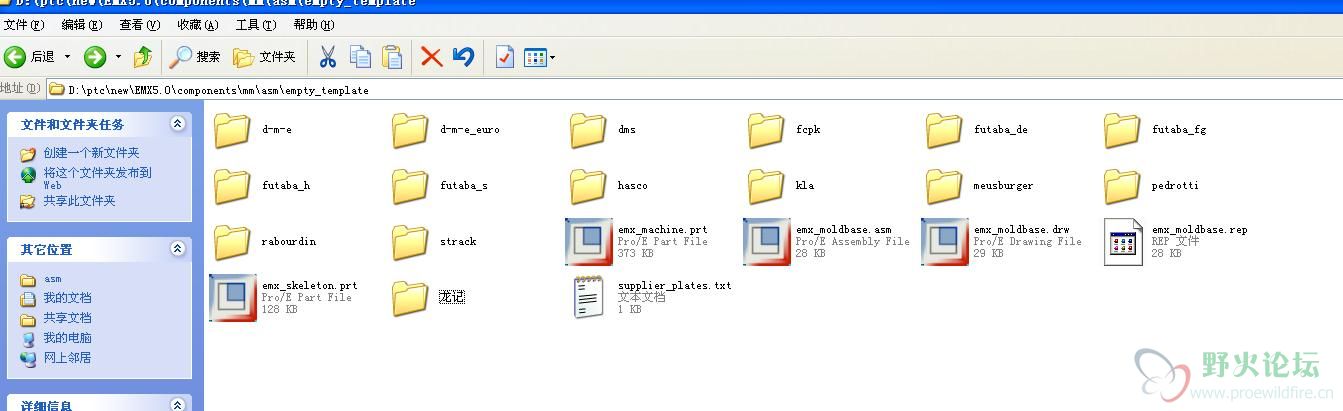Open the asm folder link in sidebar

click(x=52, y=279)
